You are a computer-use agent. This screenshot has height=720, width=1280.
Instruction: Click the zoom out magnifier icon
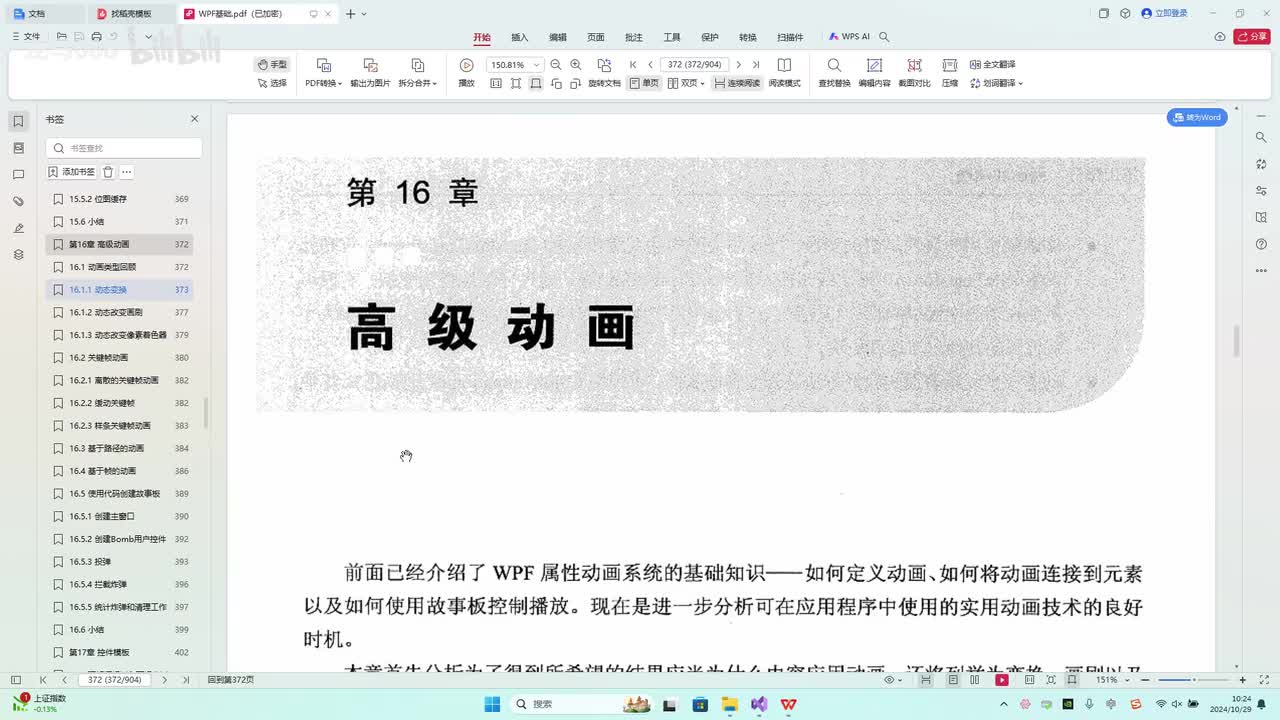coord(556,65)
